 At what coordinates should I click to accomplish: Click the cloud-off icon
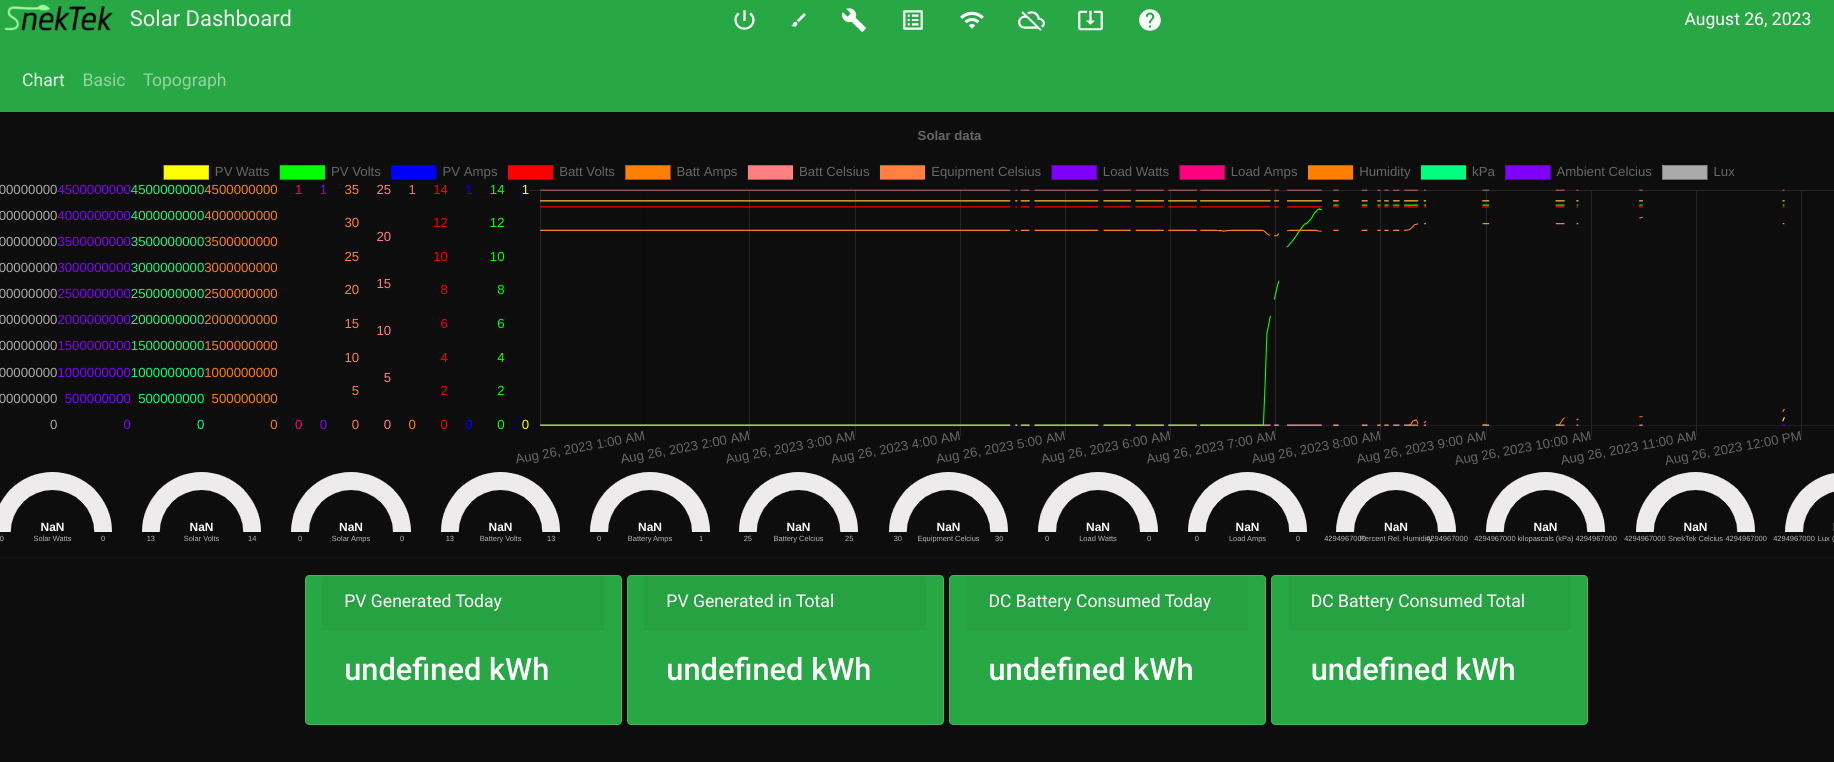(1031, 20)
